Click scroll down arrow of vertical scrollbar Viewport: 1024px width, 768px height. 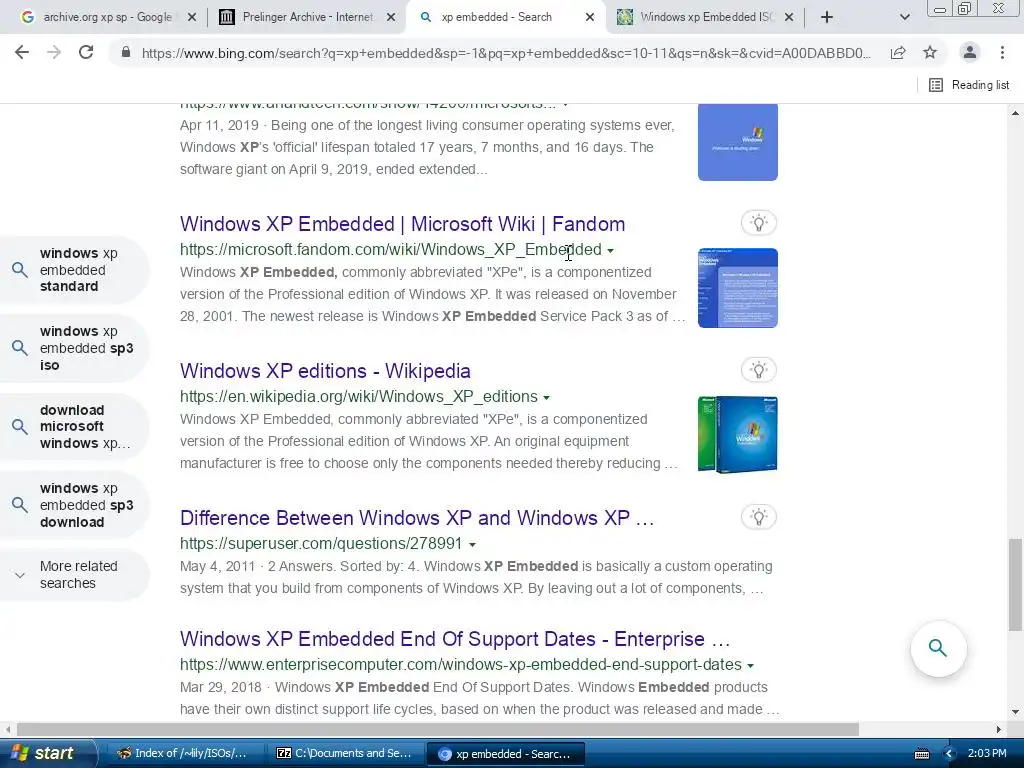pyautogui.click(x=1015, y=712)
